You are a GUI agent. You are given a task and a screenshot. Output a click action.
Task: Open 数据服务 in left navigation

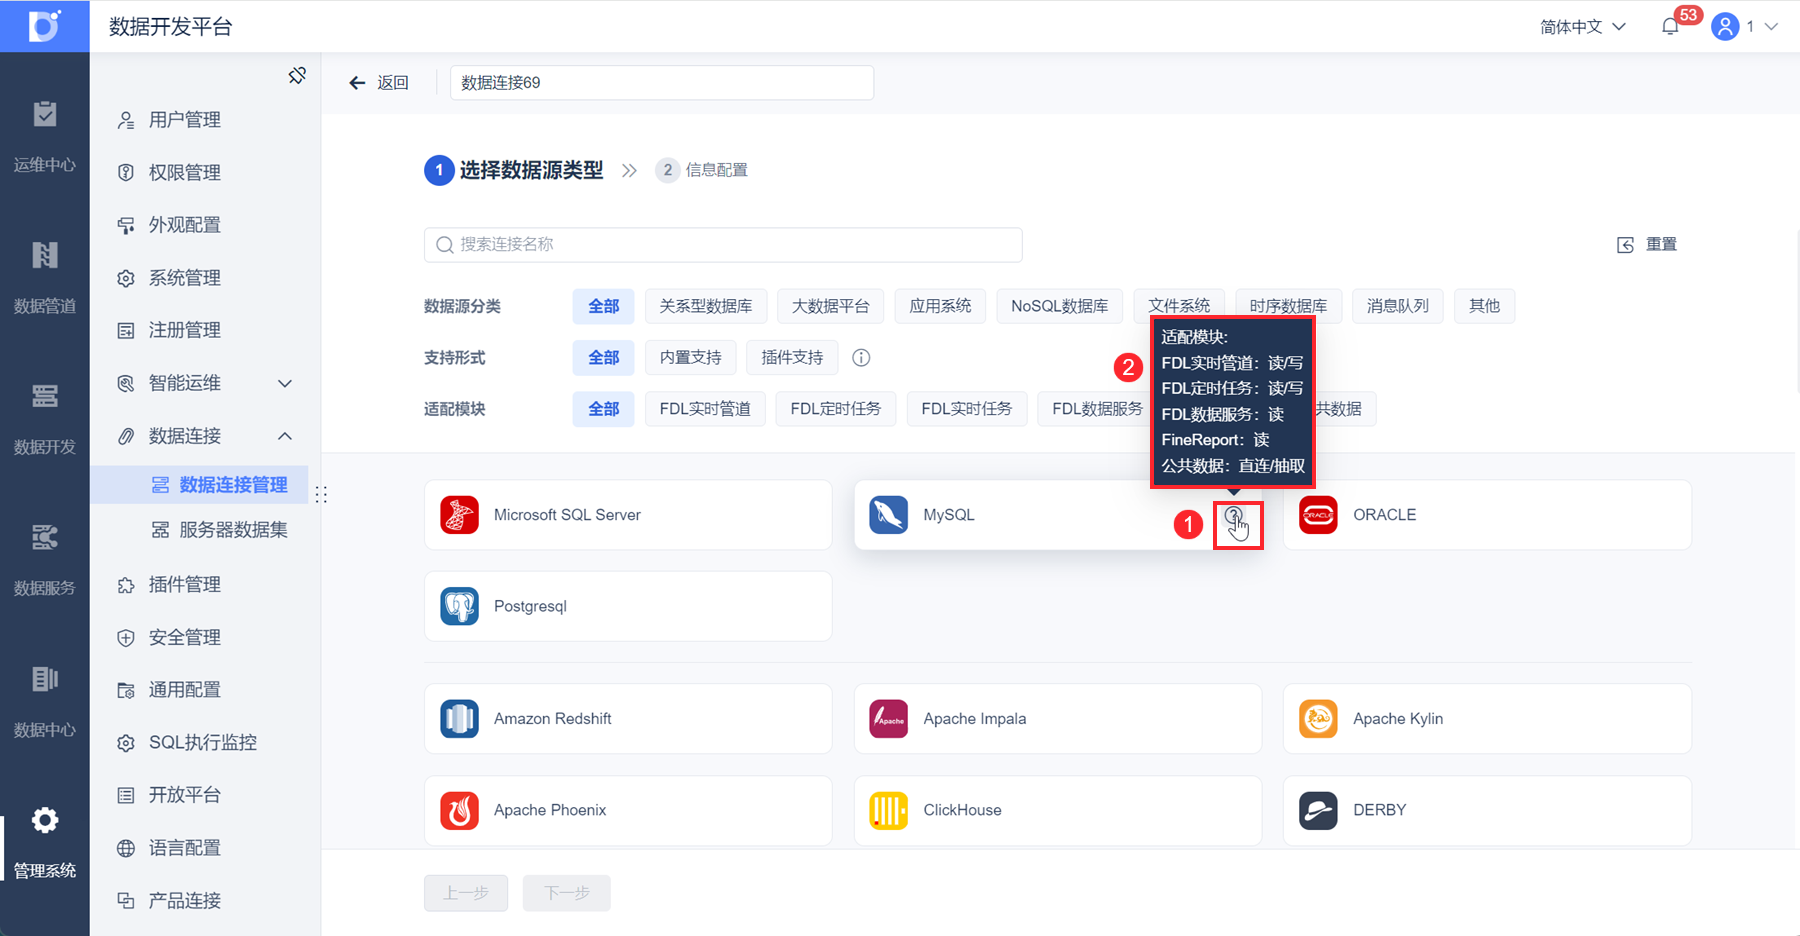click(45, 559)
